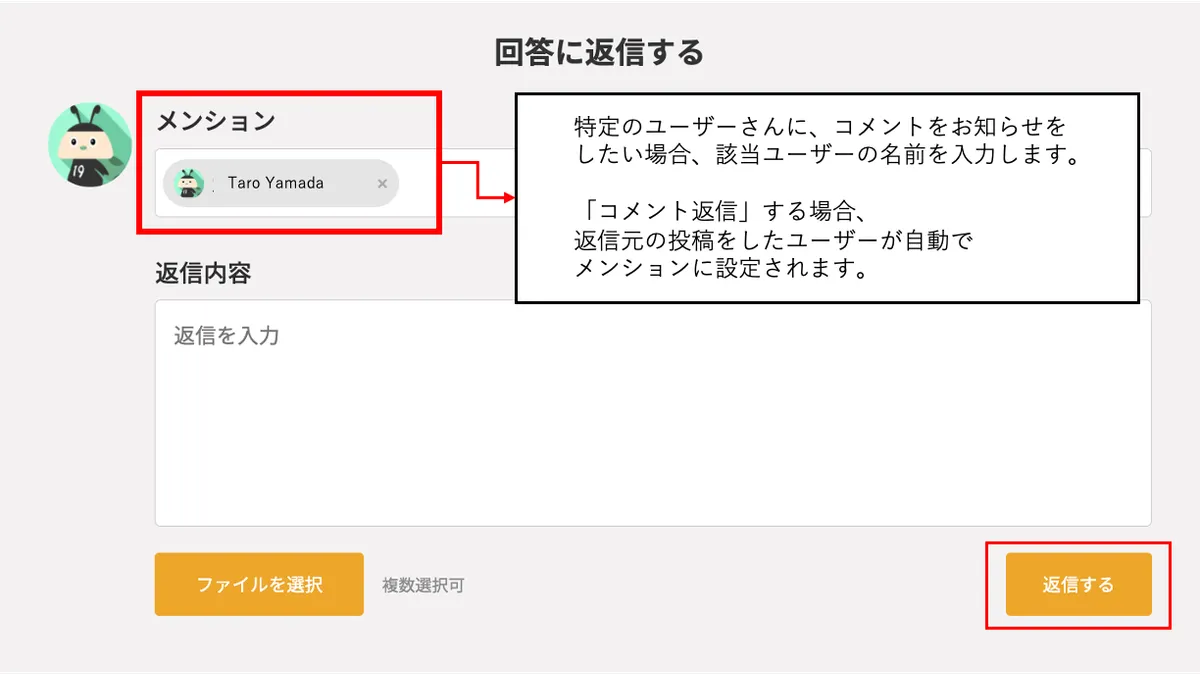The height and width of the screenshot is (675, 1200).
Task: Click the small avatar inside the Taro Yamada chip
Action: (189, 183)
